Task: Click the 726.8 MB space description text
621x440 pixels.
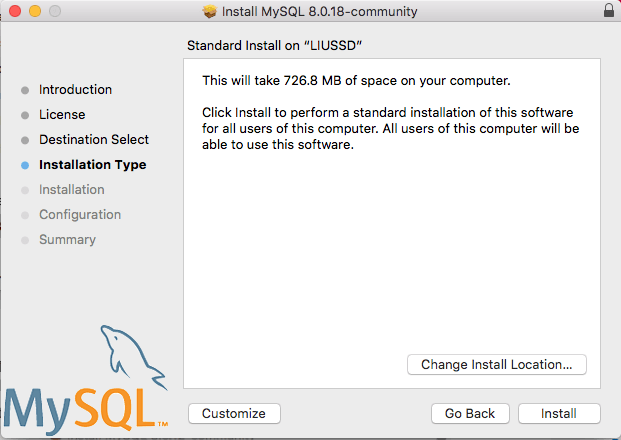Action: (356, 80)
